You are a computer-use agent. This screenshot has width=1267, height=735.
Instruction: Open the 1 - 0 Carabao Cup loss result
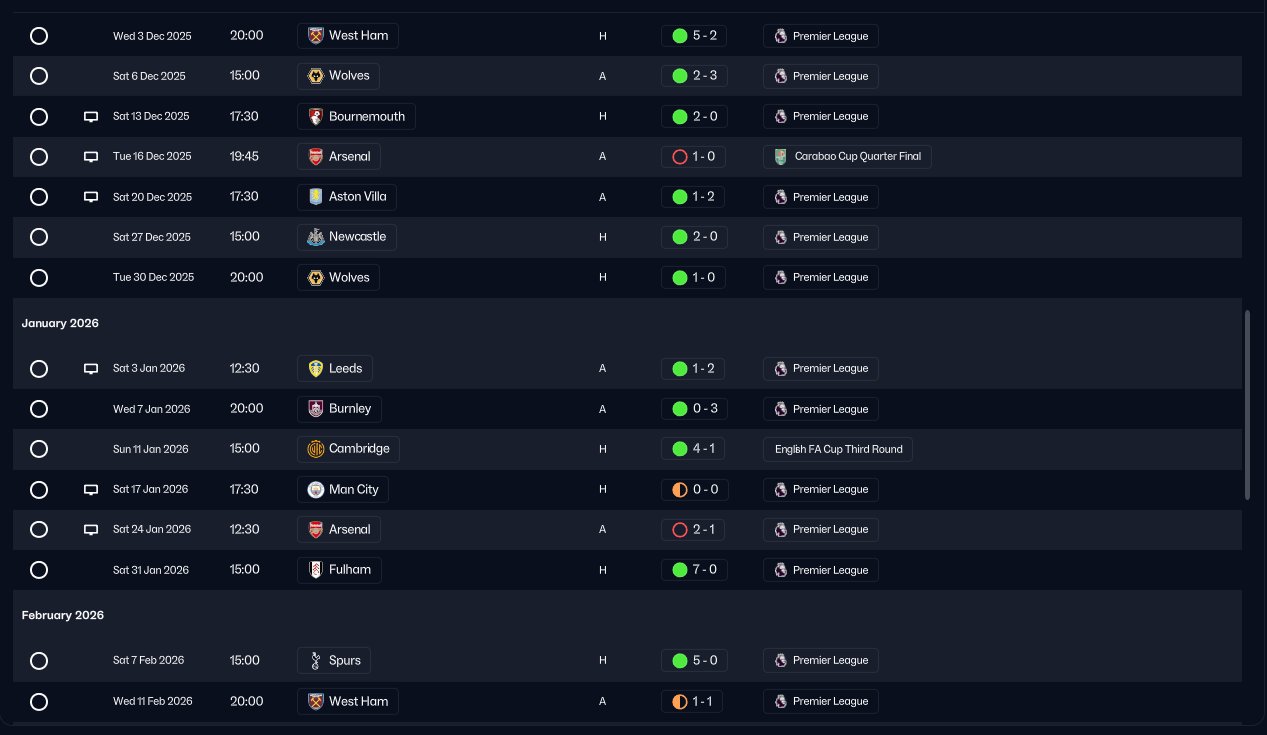(x=694, y=157)
